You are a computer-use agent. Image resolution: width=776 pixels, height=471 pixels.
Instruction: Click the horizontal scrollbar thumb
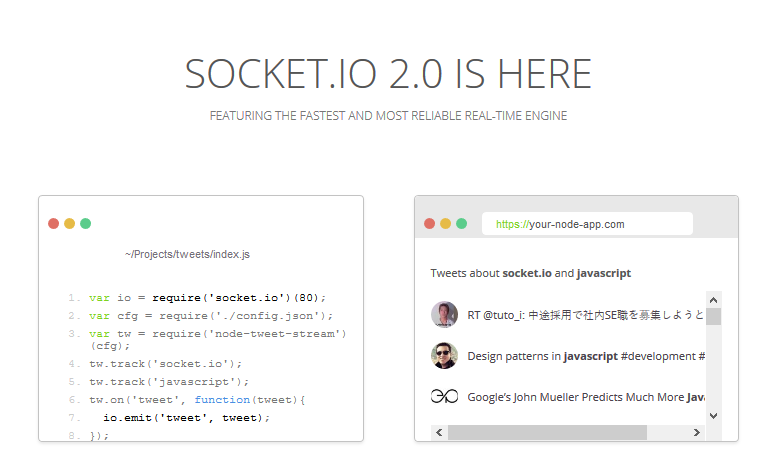547,432
